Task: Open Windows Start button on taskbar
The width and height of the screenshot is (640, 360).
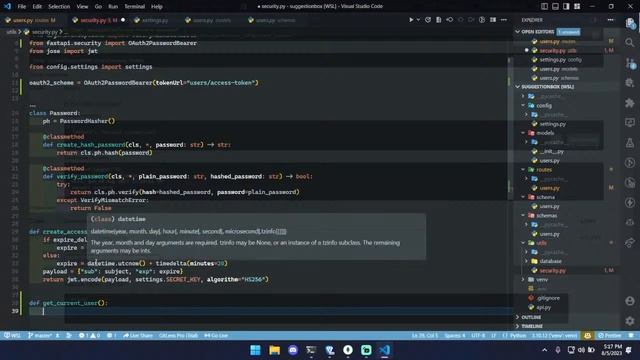Action: click(x=256, y=350)
